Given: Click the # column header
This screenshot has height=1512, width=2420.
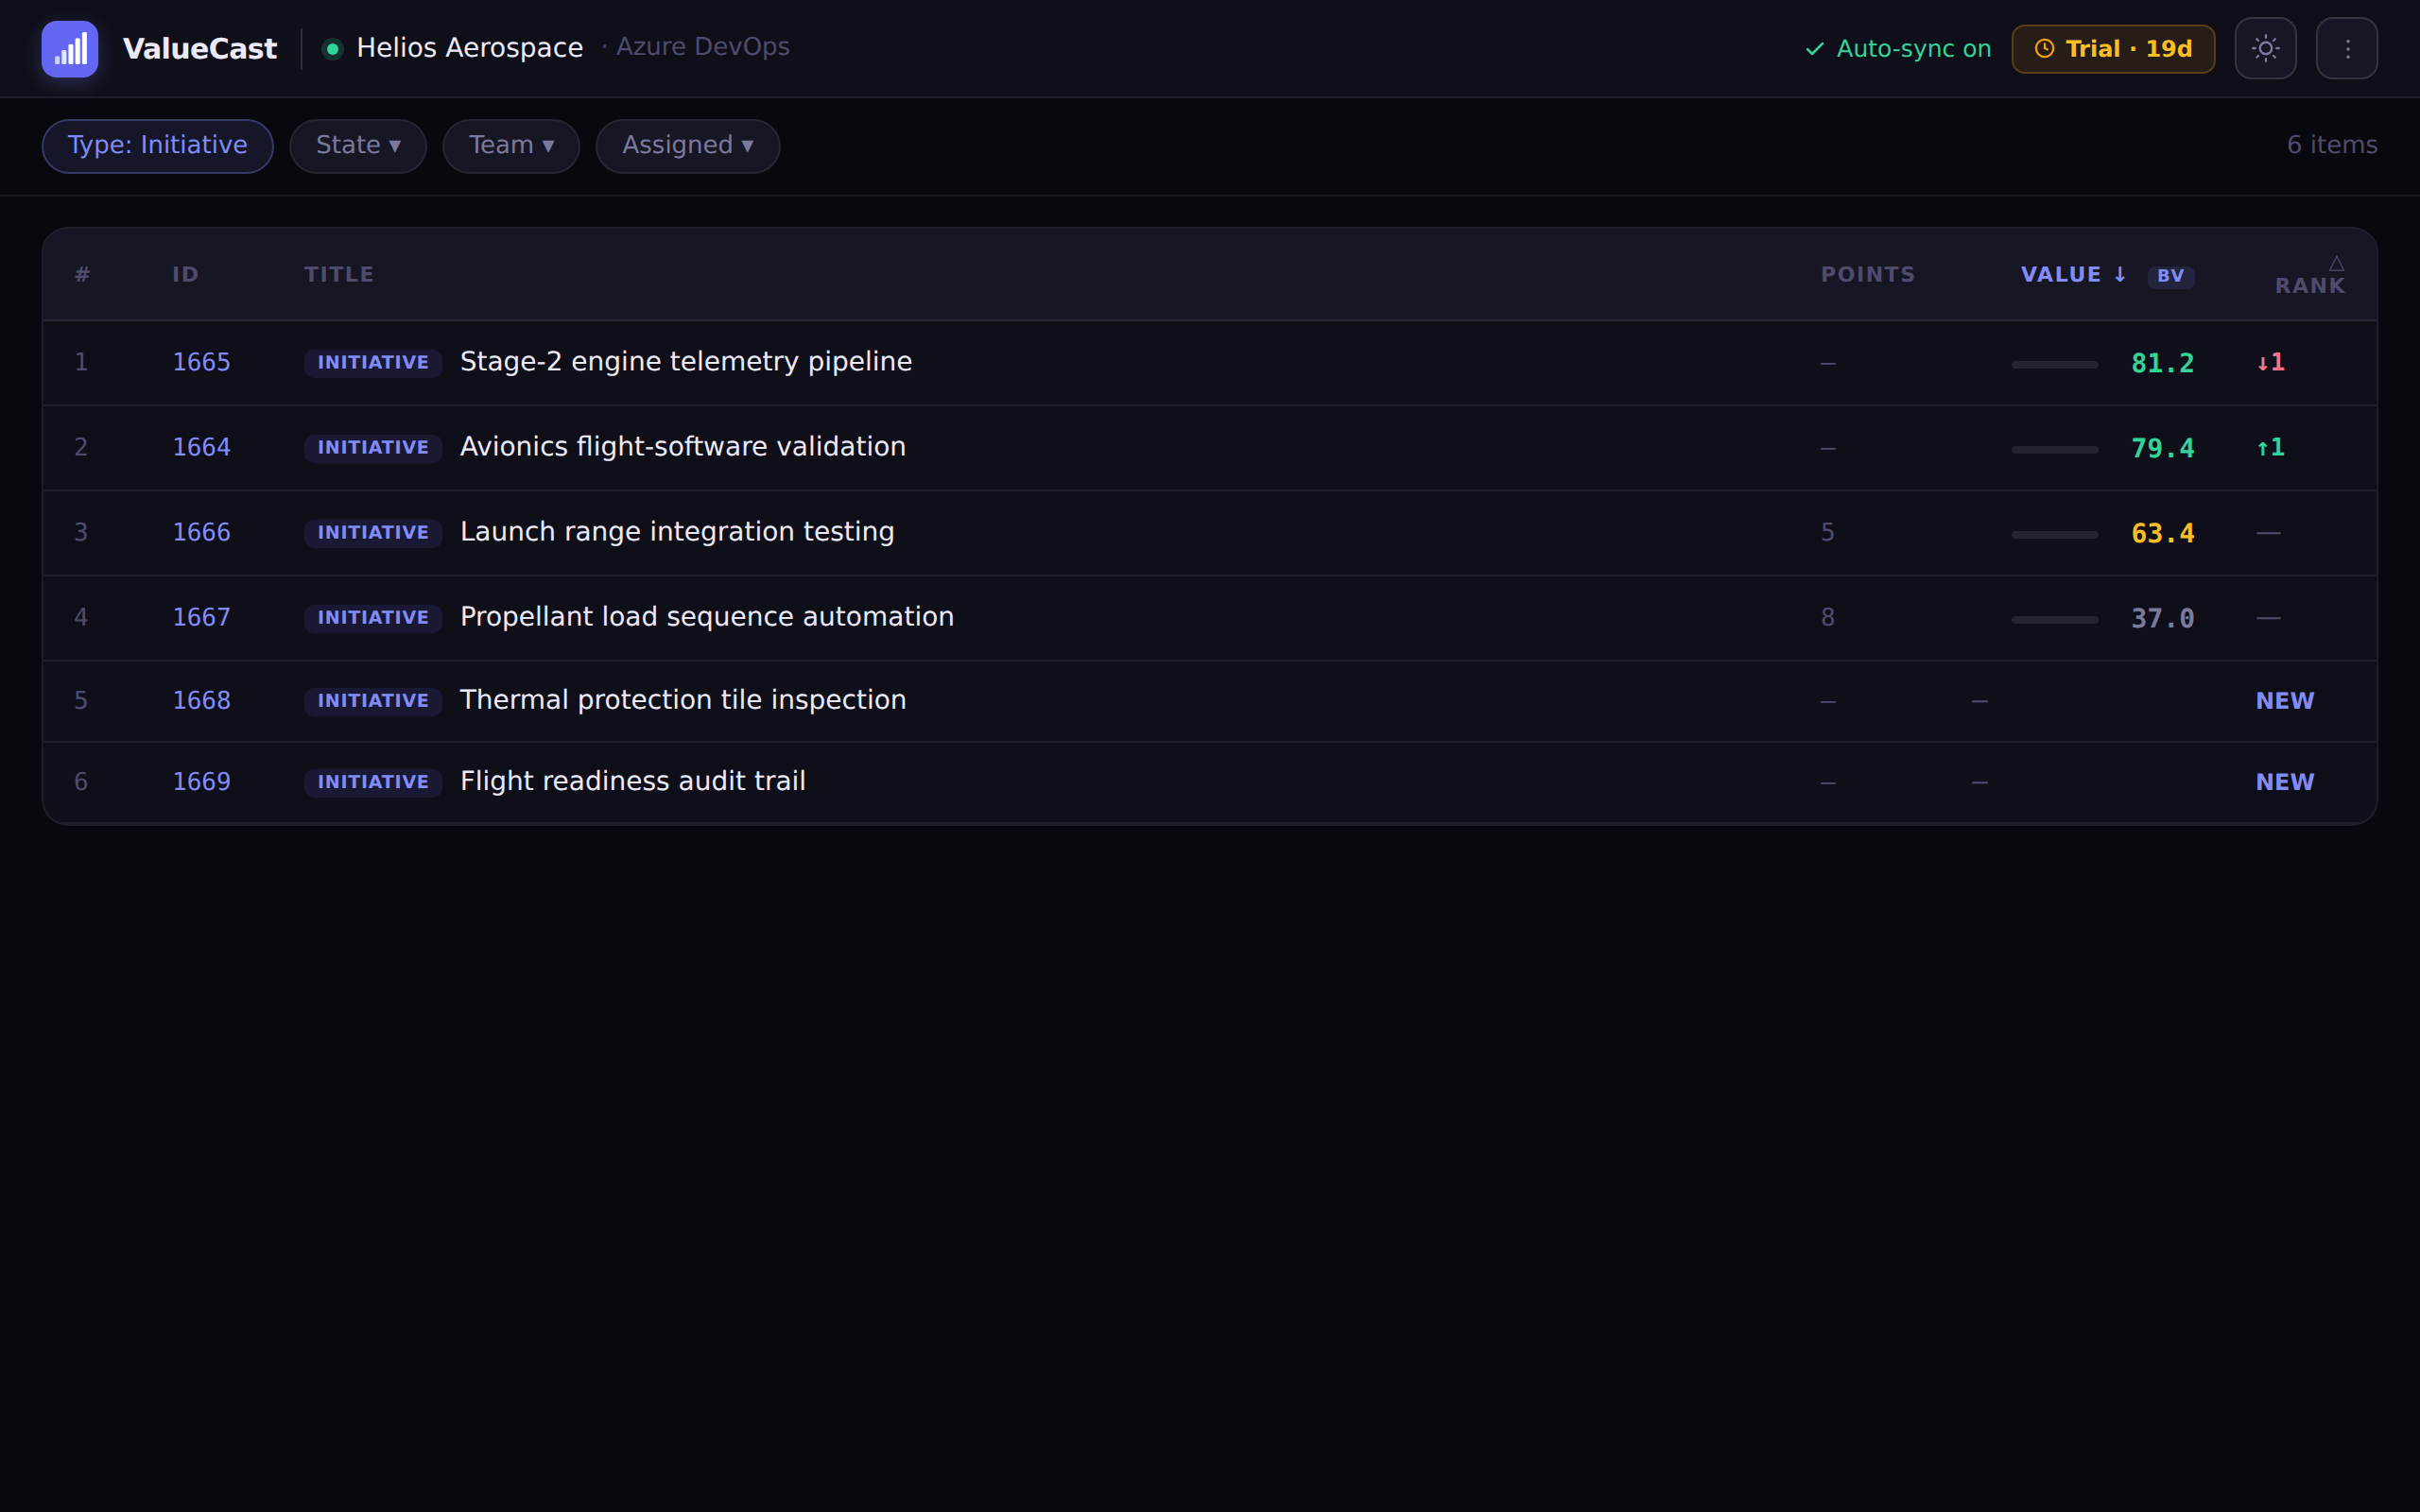Looking at the screenshot, I should [x=82, y=275].
